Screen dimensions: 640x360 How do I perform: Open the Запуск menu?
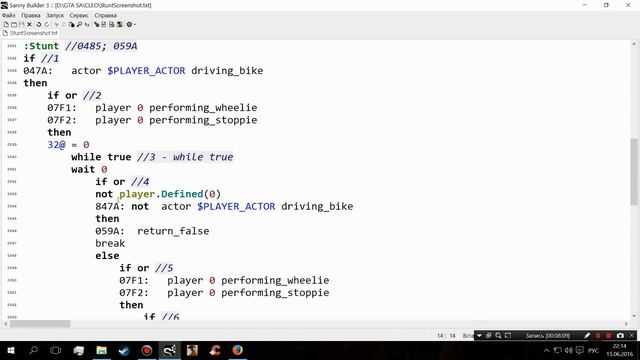55,16
